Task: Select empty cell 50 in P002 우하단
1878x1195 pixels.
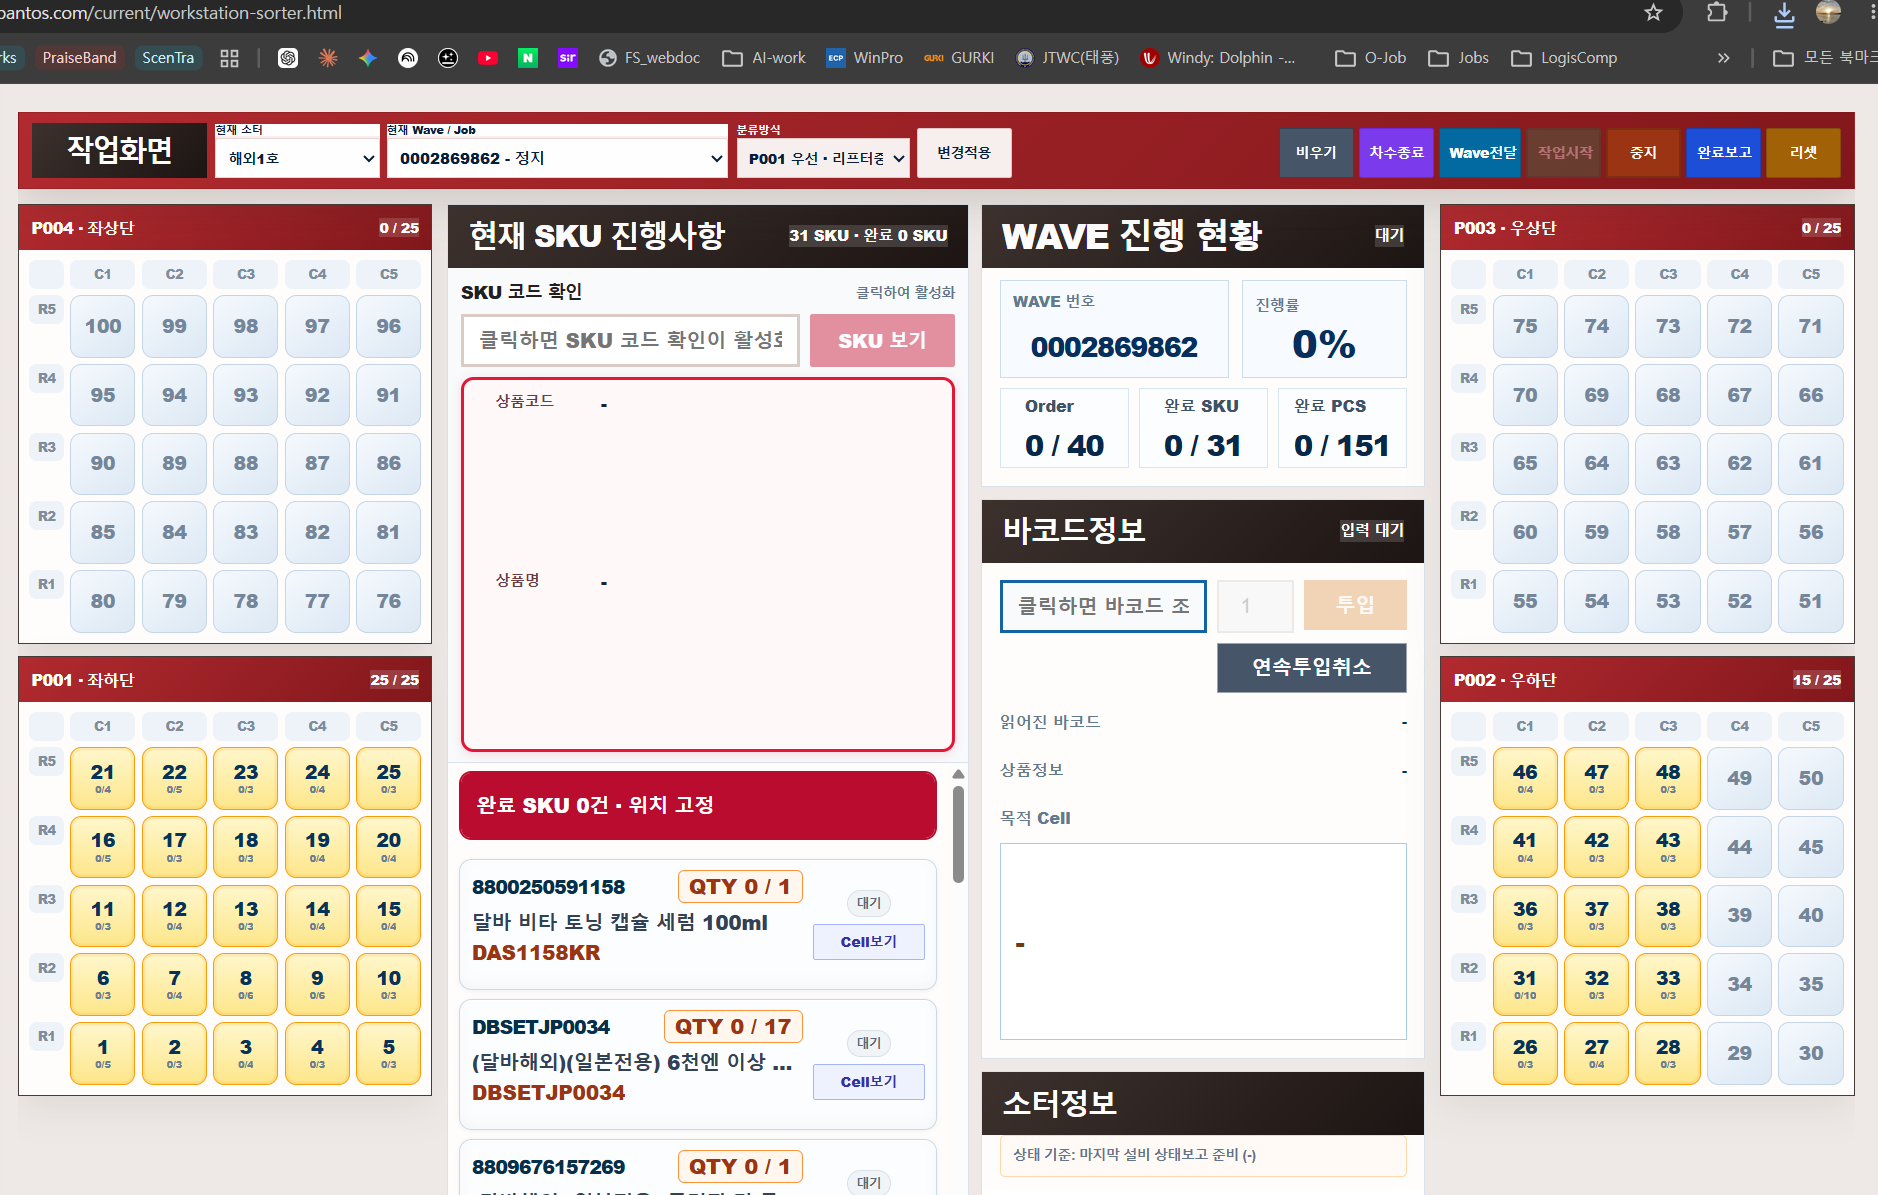Action: (1811, 778)
